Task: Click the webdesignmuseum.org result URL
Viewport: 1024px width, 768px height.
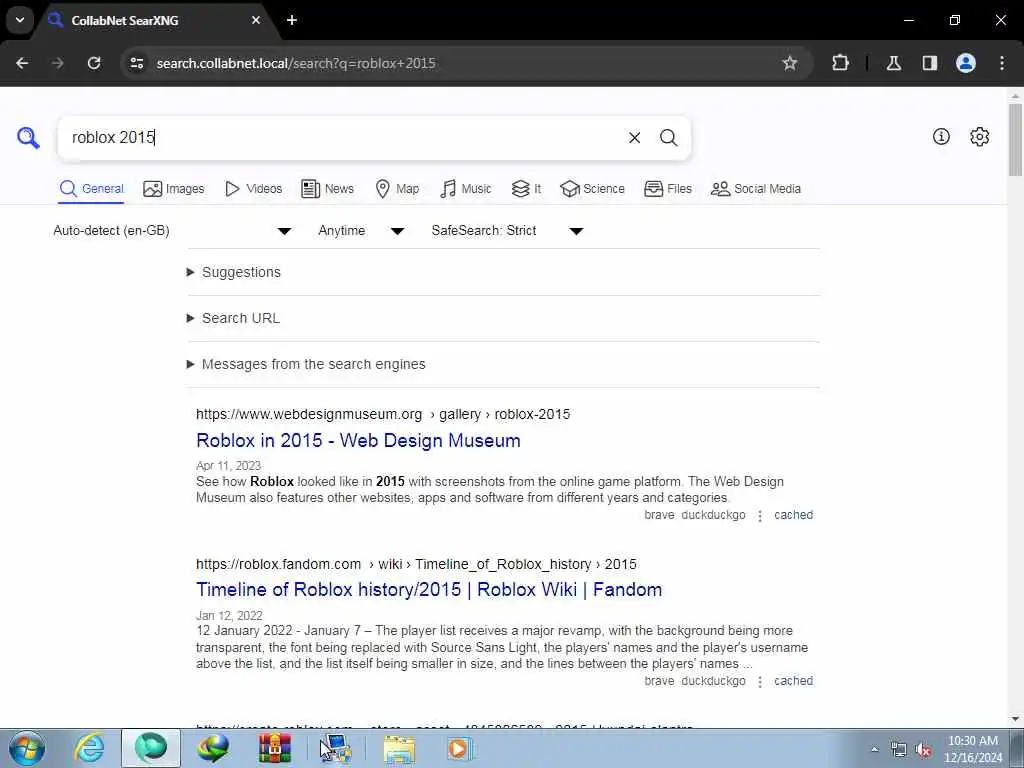Action: [x=383, y=414]
